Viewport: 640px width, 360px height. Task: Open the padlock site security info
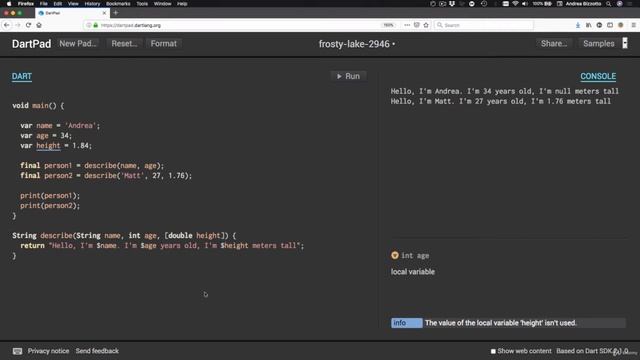point(96,25)
